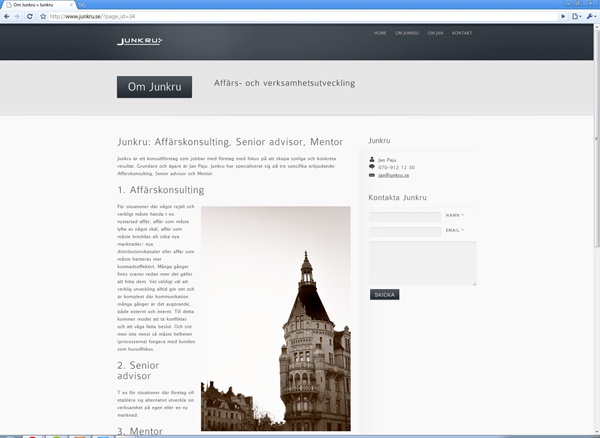Click the Junkru logo in the header
This screenshot has width=600, height=438.
[140, 41]
